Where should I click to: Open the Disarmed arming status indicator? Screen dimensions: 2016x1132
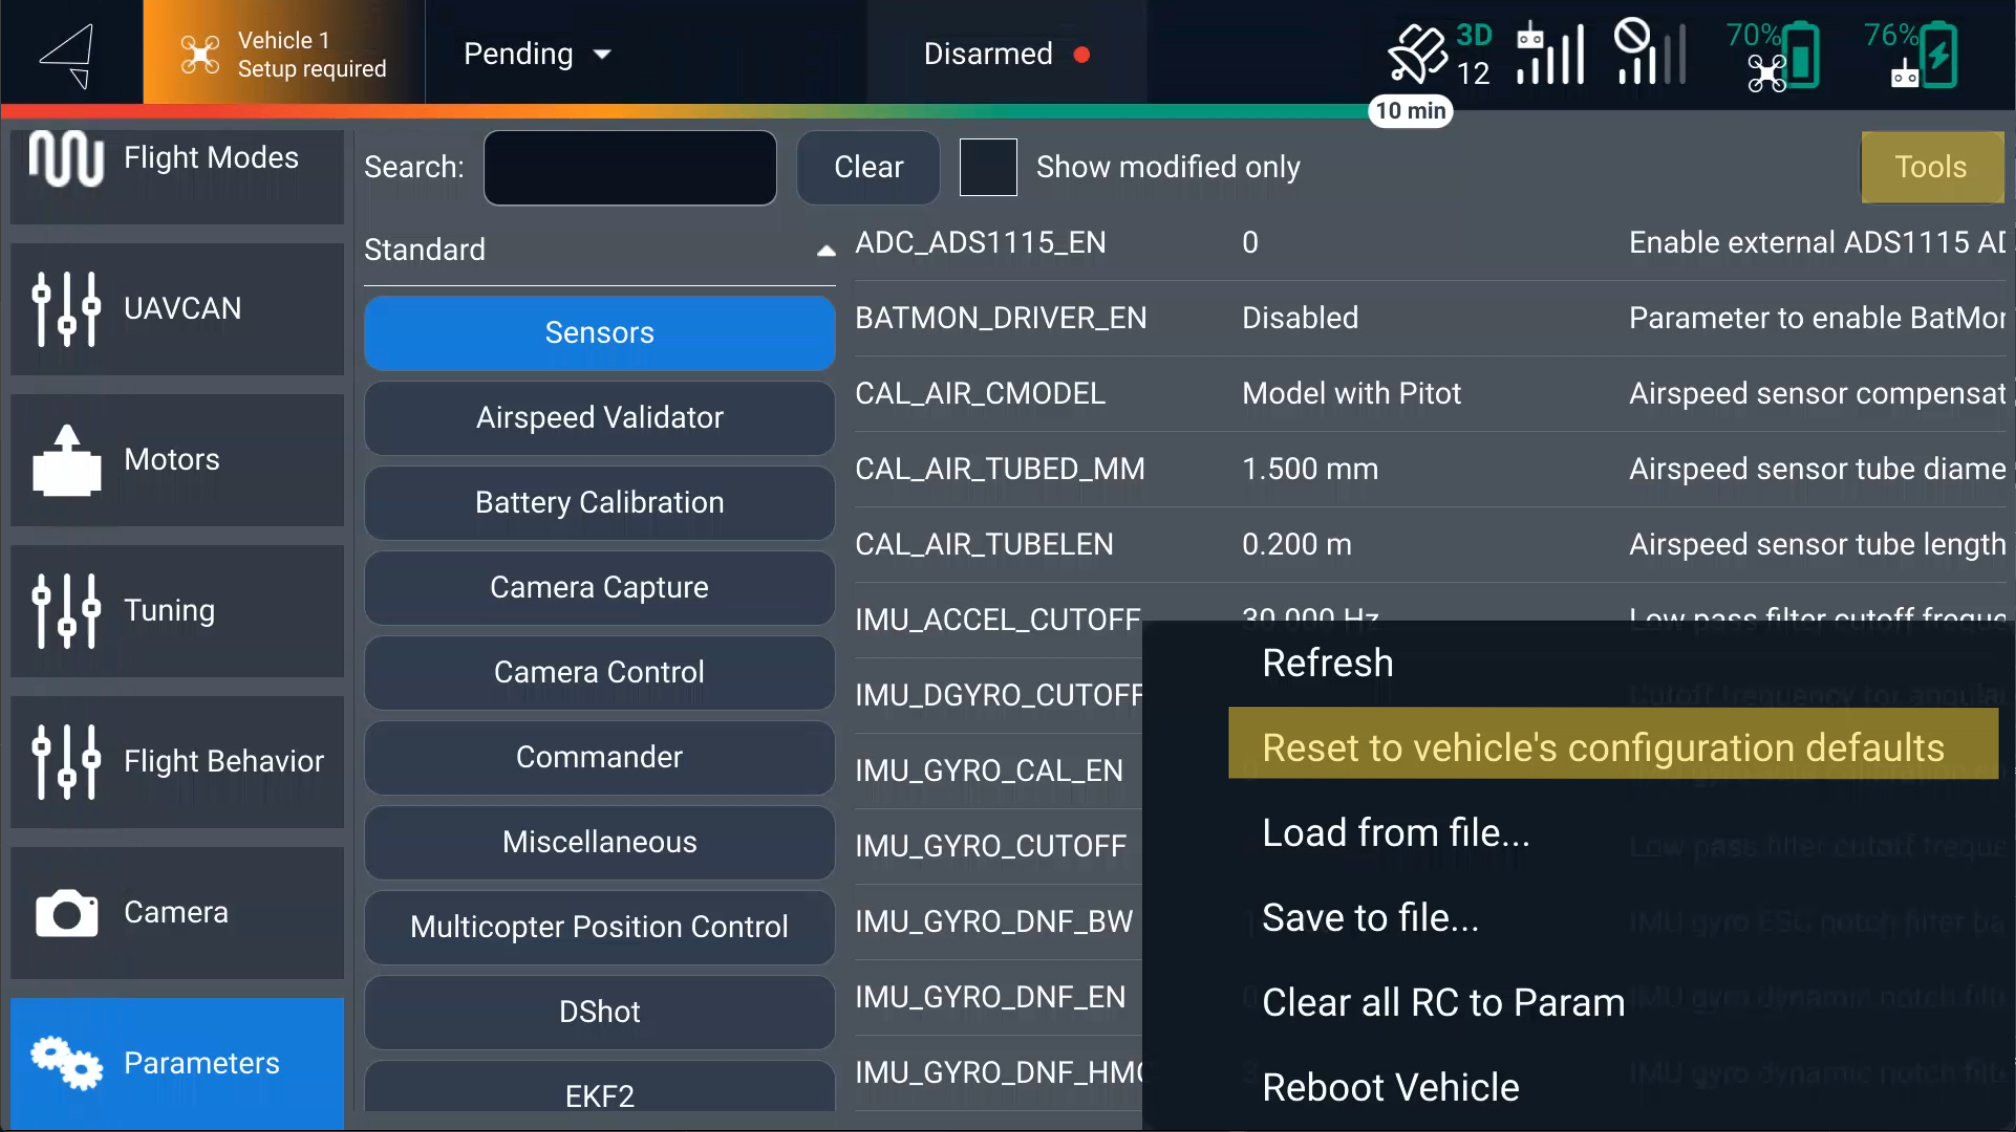coord(1005,54)
